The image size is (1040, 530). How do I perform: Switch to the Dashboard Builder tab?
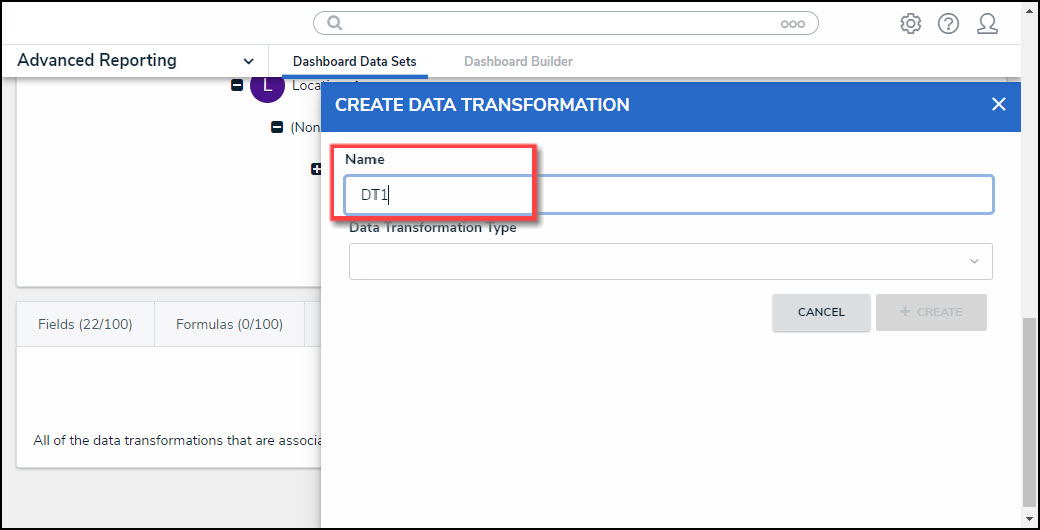click(x=518, y=62)
